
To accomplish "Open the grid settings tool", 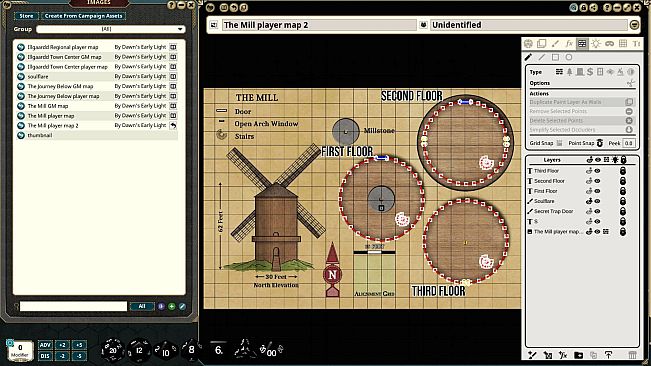I will (623, 44).
